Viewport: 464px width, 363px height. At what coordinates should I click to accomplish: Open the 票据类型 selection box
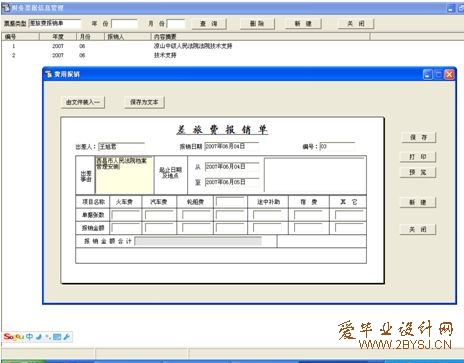click(x=55, y=23)
